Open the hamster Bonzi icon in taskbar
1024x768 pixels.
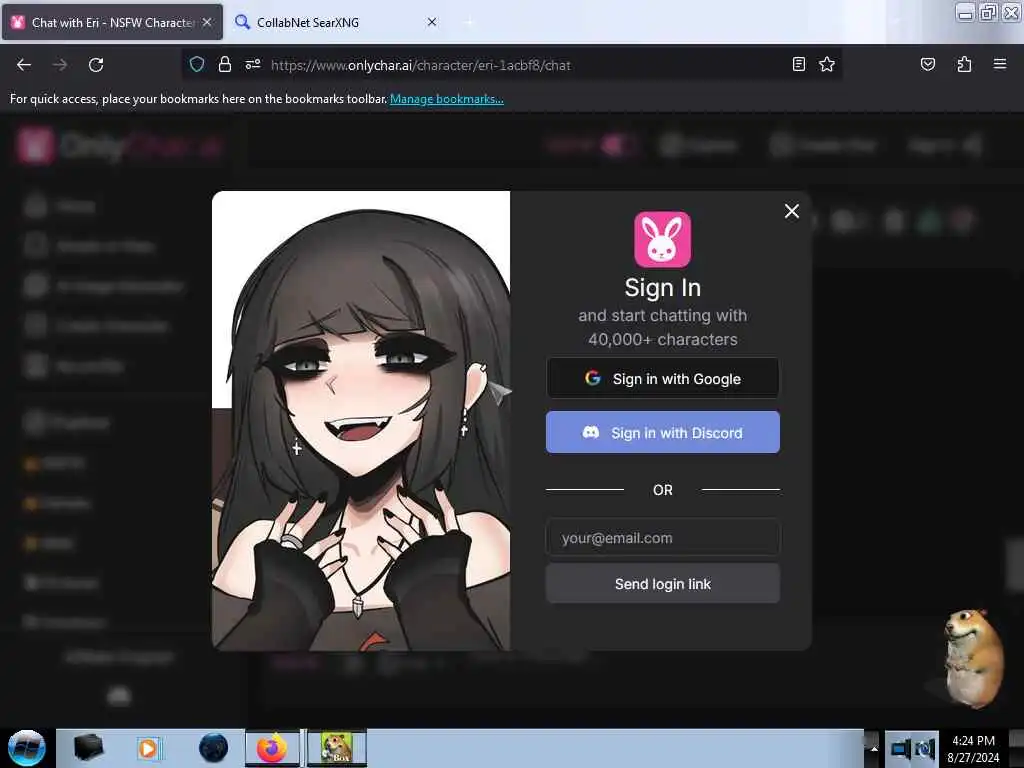(x=337, y=748)
